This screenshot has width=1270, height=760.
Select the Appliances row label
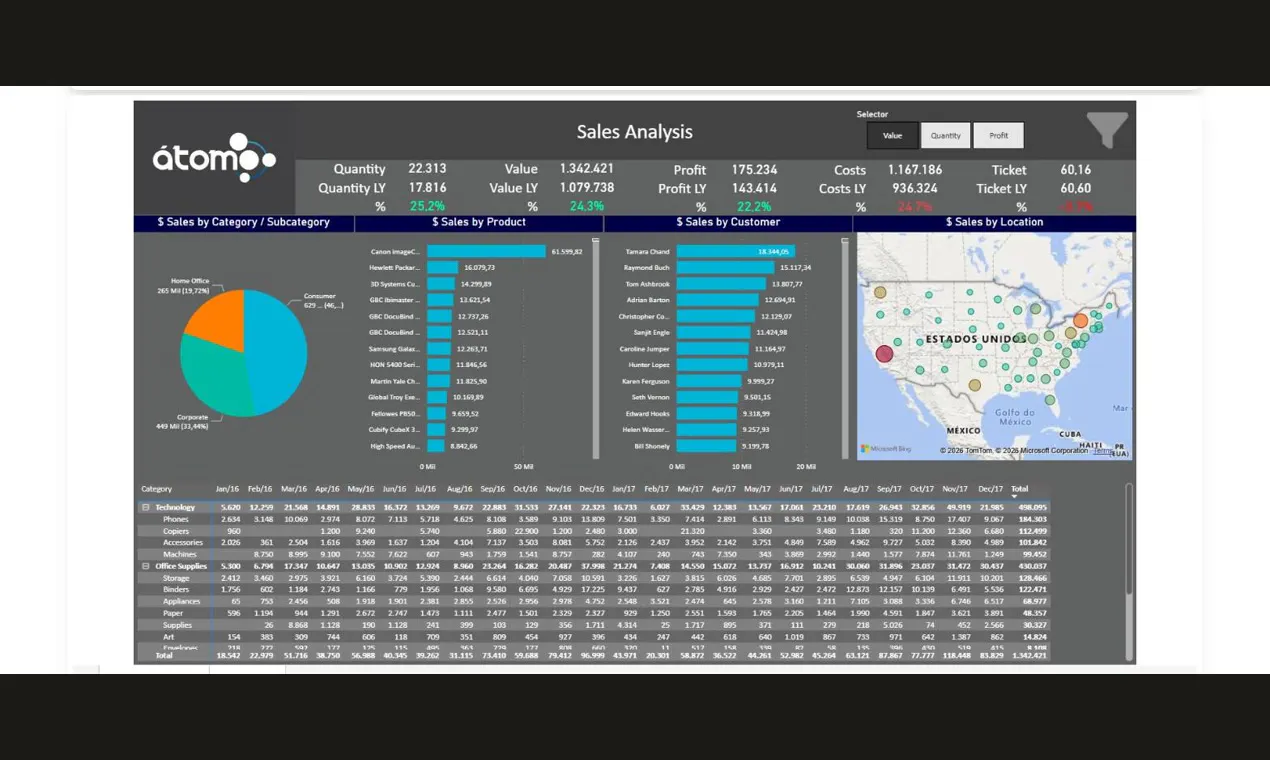click(x=182, y=602)
